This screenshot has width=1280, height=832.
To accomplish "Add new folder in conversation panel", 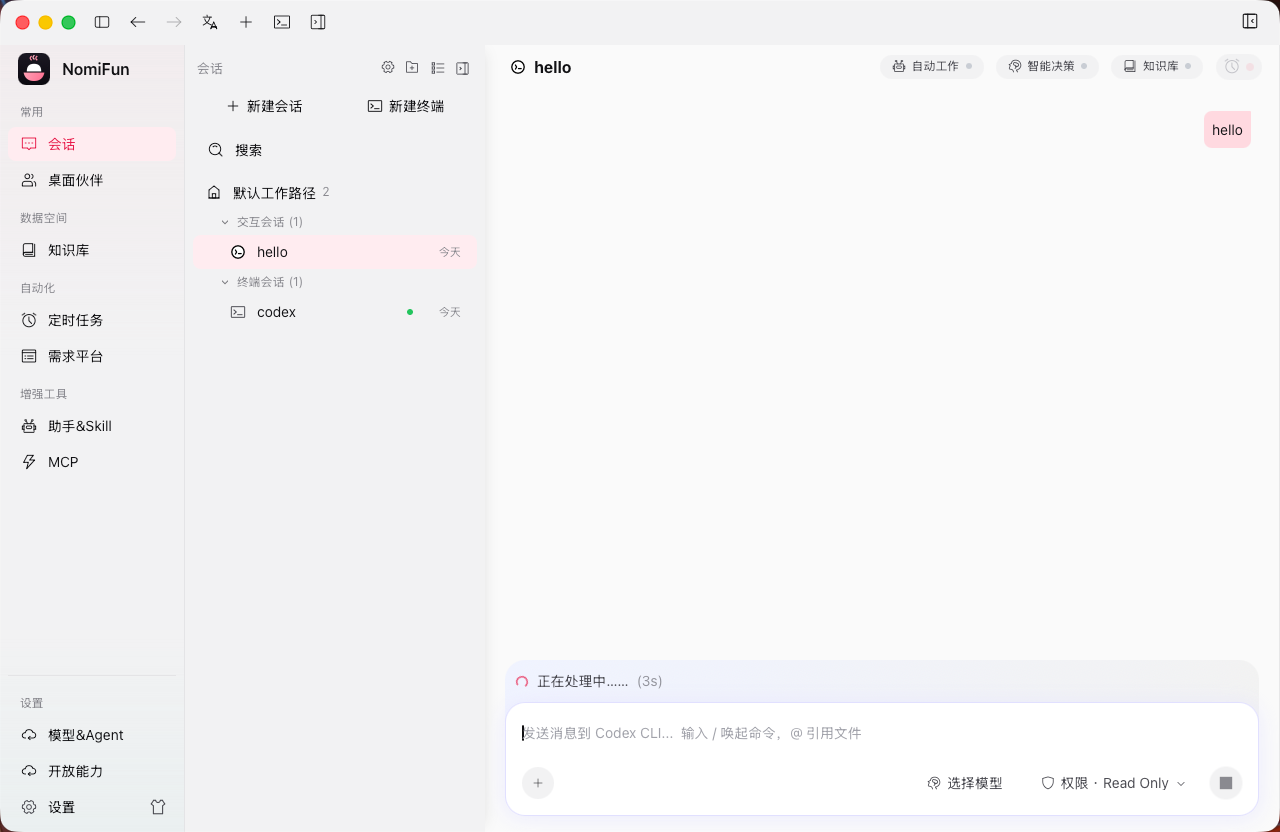I will 412,68.
